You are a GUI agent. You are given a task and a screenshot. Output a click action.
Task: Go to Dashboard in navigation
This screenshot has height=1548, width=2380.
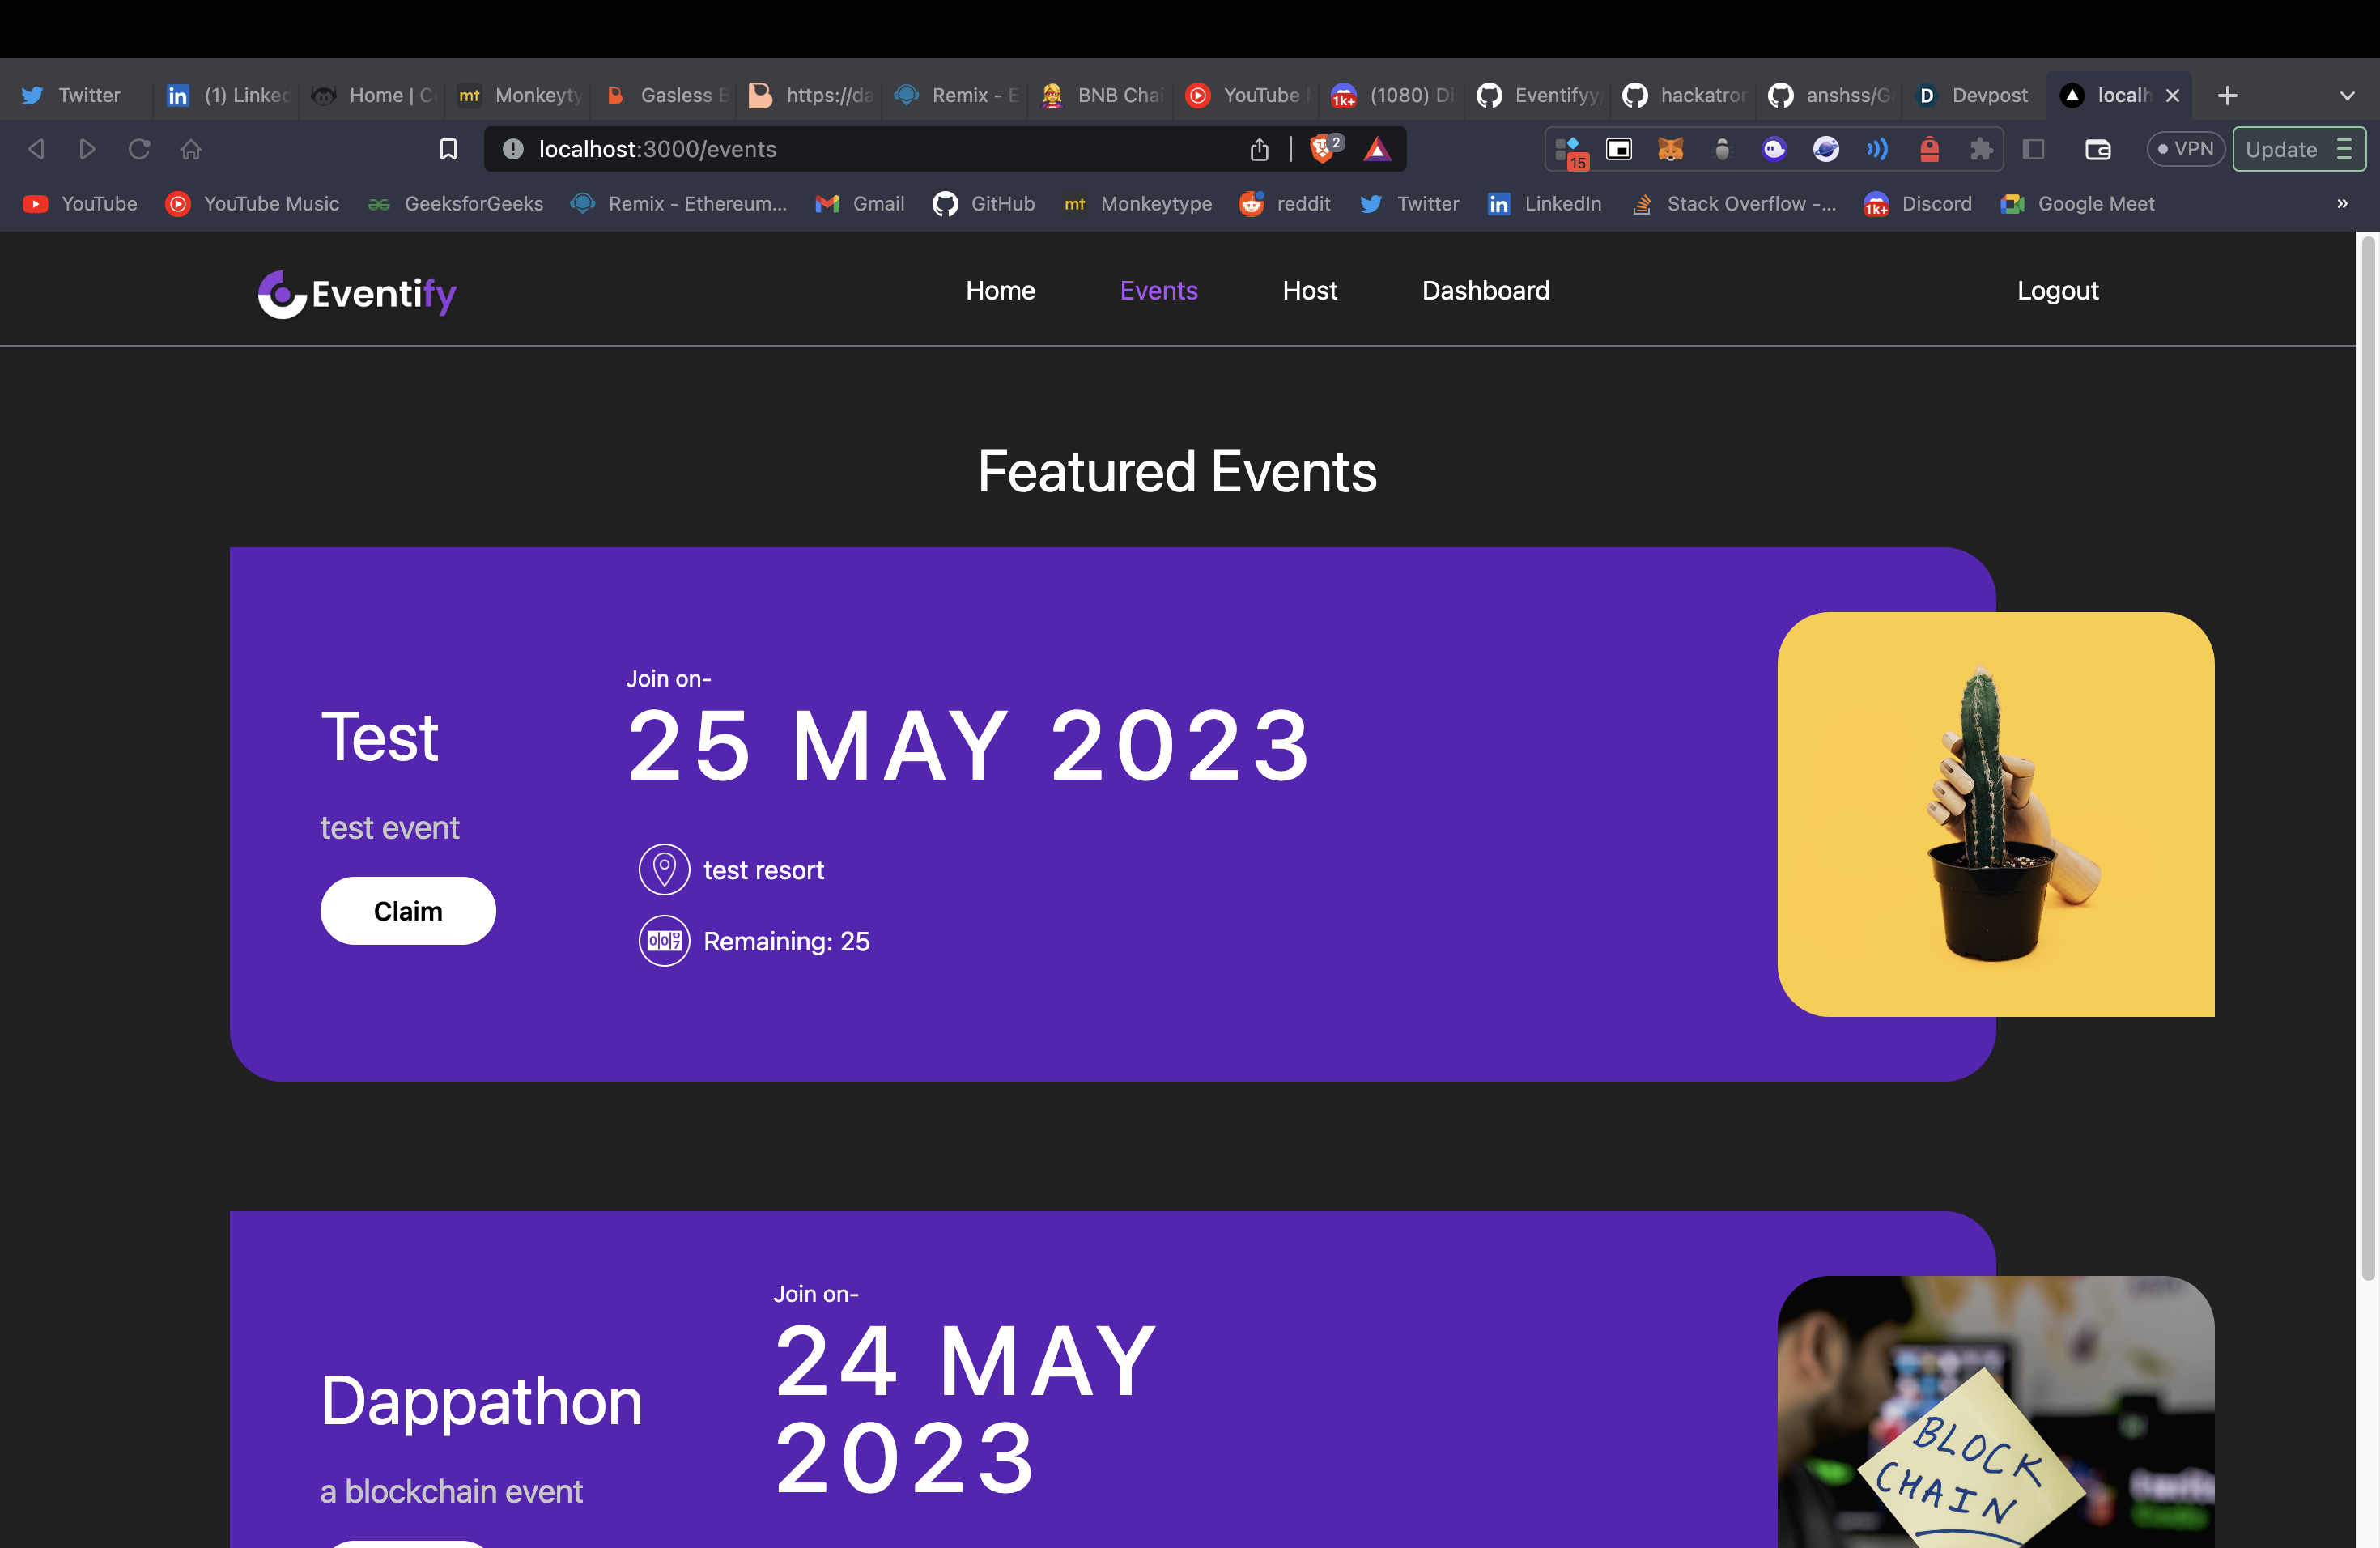click(1485, 291)
